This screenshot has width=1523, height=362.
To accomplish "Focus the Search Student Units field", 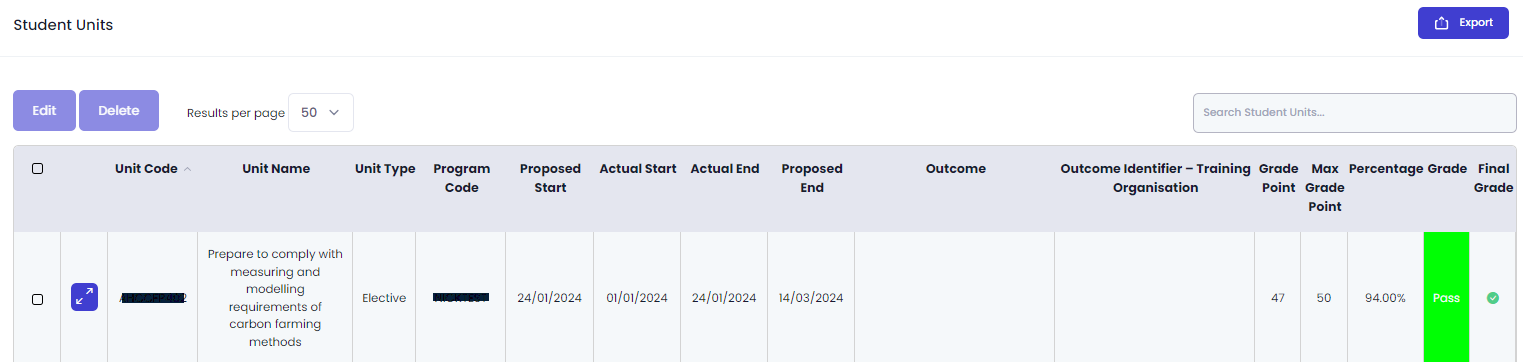I will click(1355, 113).
